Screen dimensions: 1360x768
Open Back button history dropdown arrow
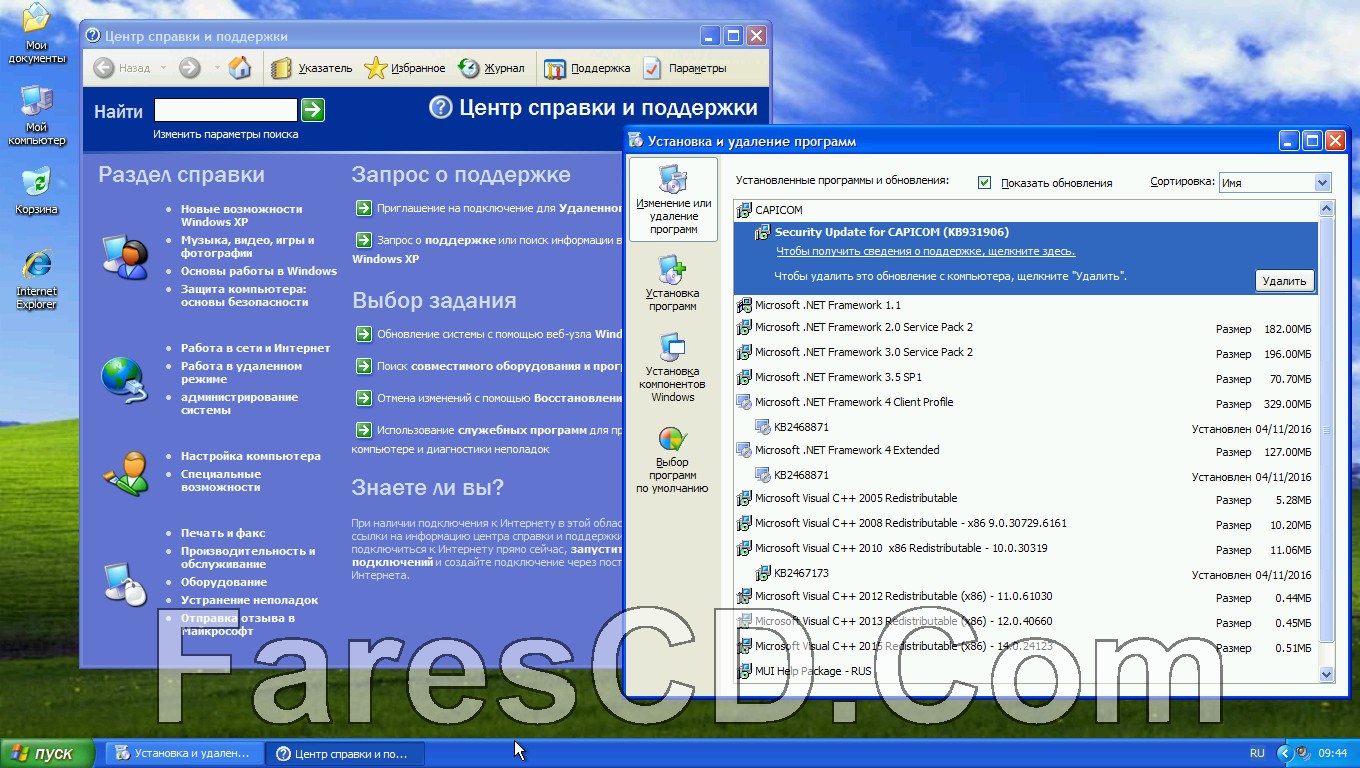(162, 68)
